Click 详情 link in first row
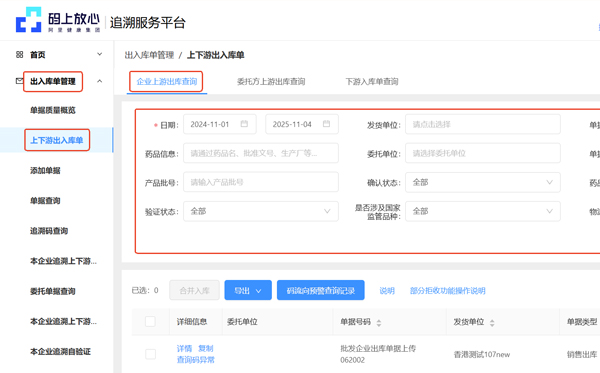The image size is (600, 373). point(184,349)
